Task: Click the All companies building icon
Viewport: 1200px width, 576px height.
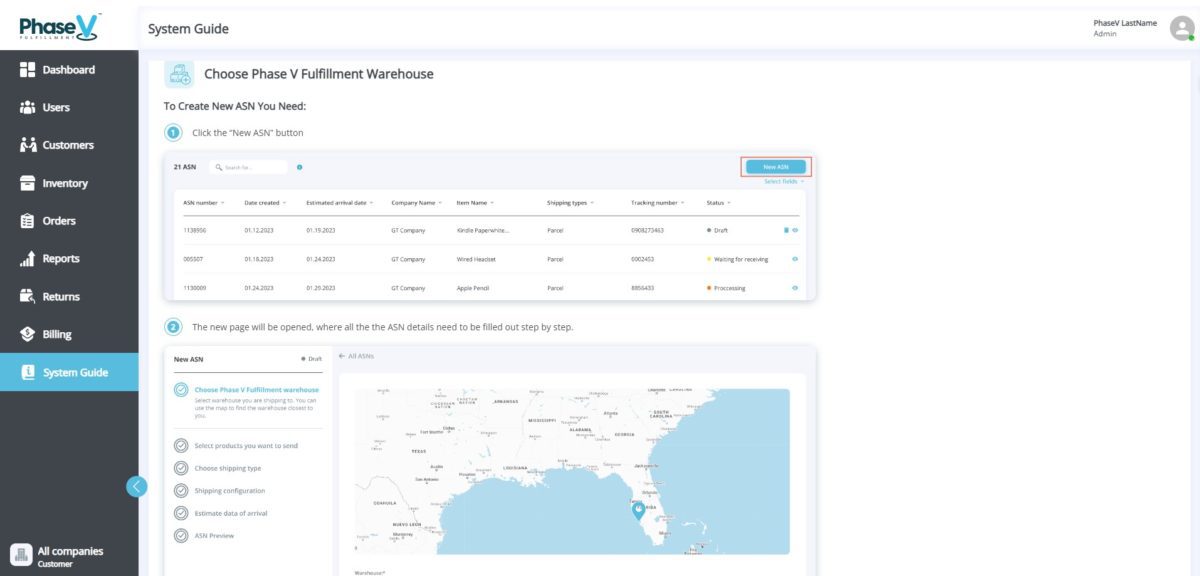Action: coord(21,555)
